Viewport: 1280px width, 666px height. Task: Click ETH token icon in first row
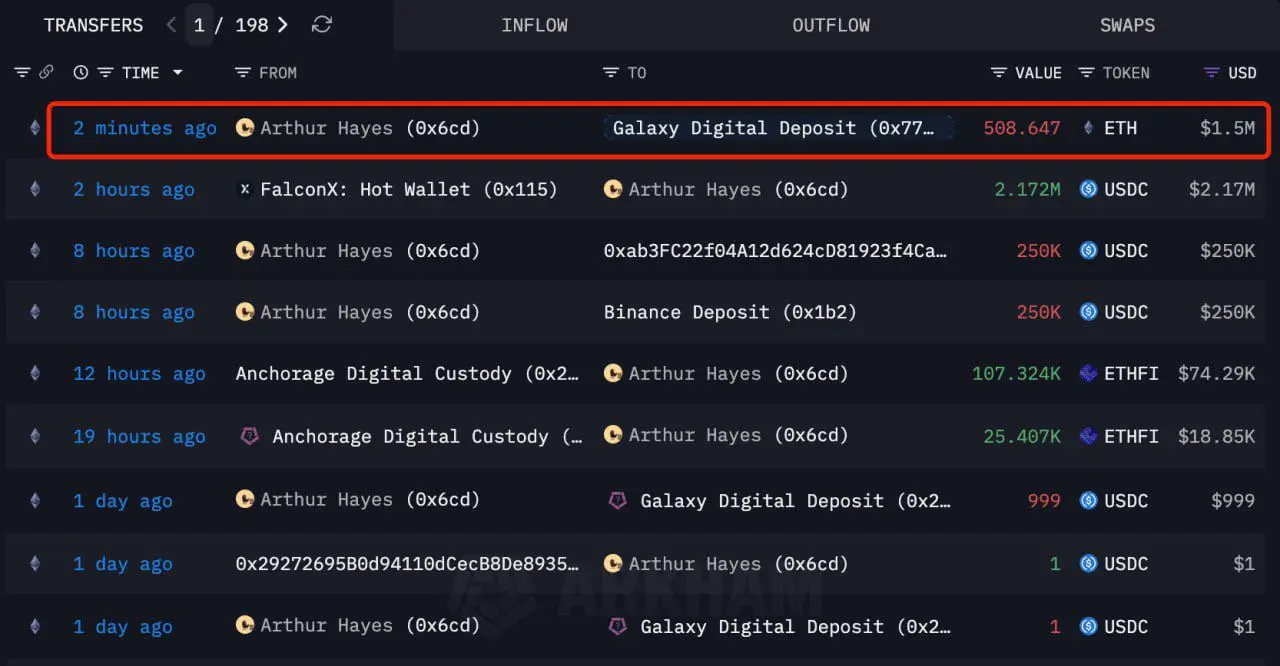[x=1089, y=128]
